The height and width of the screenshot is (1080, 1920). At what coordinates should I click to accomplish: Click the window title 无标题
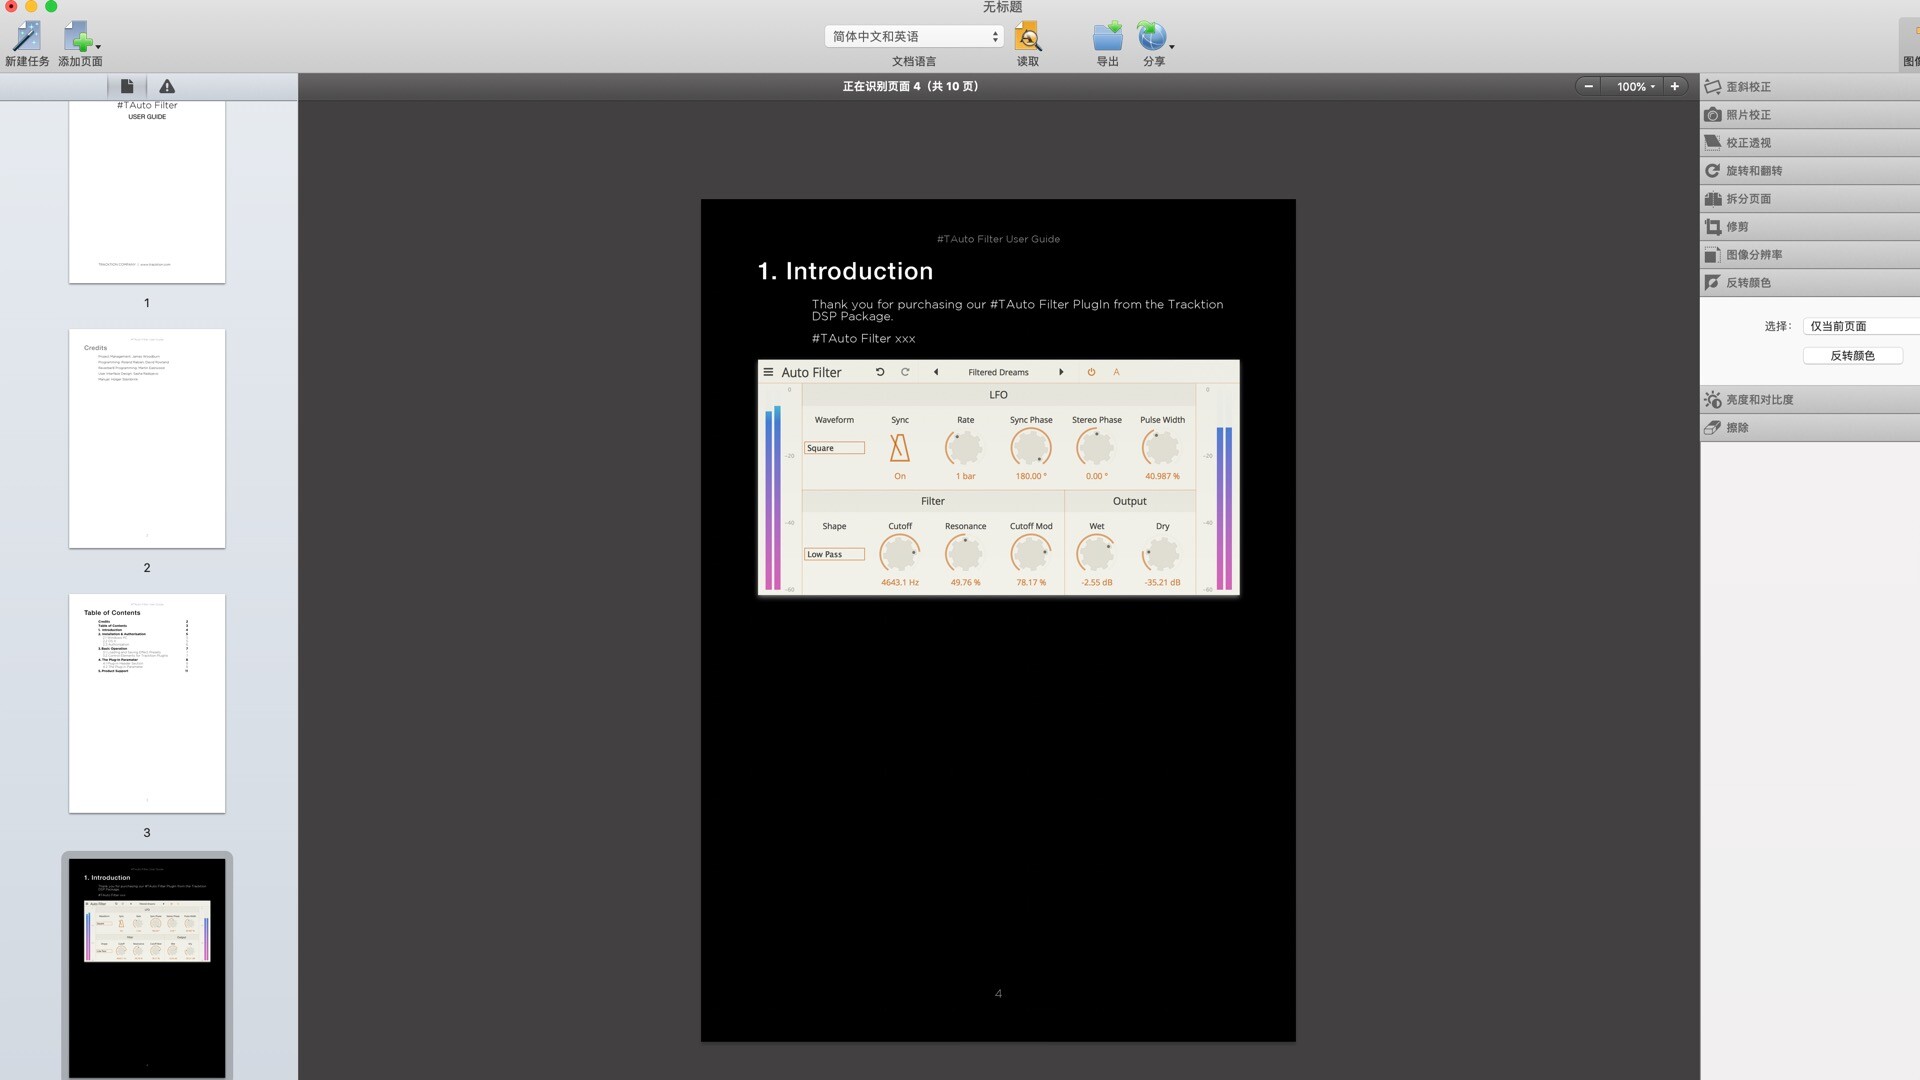[x=1002, y=7]
